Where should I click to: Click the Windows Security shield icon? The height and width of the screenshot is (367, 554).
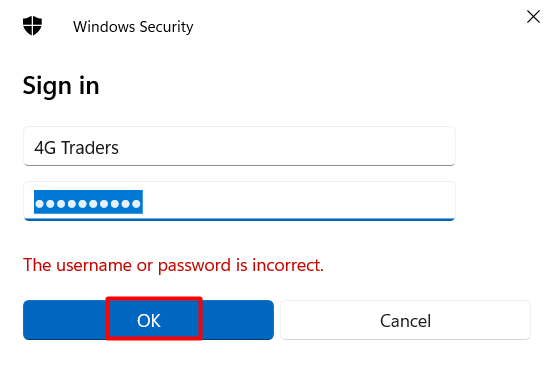click(x=32, y=26)
